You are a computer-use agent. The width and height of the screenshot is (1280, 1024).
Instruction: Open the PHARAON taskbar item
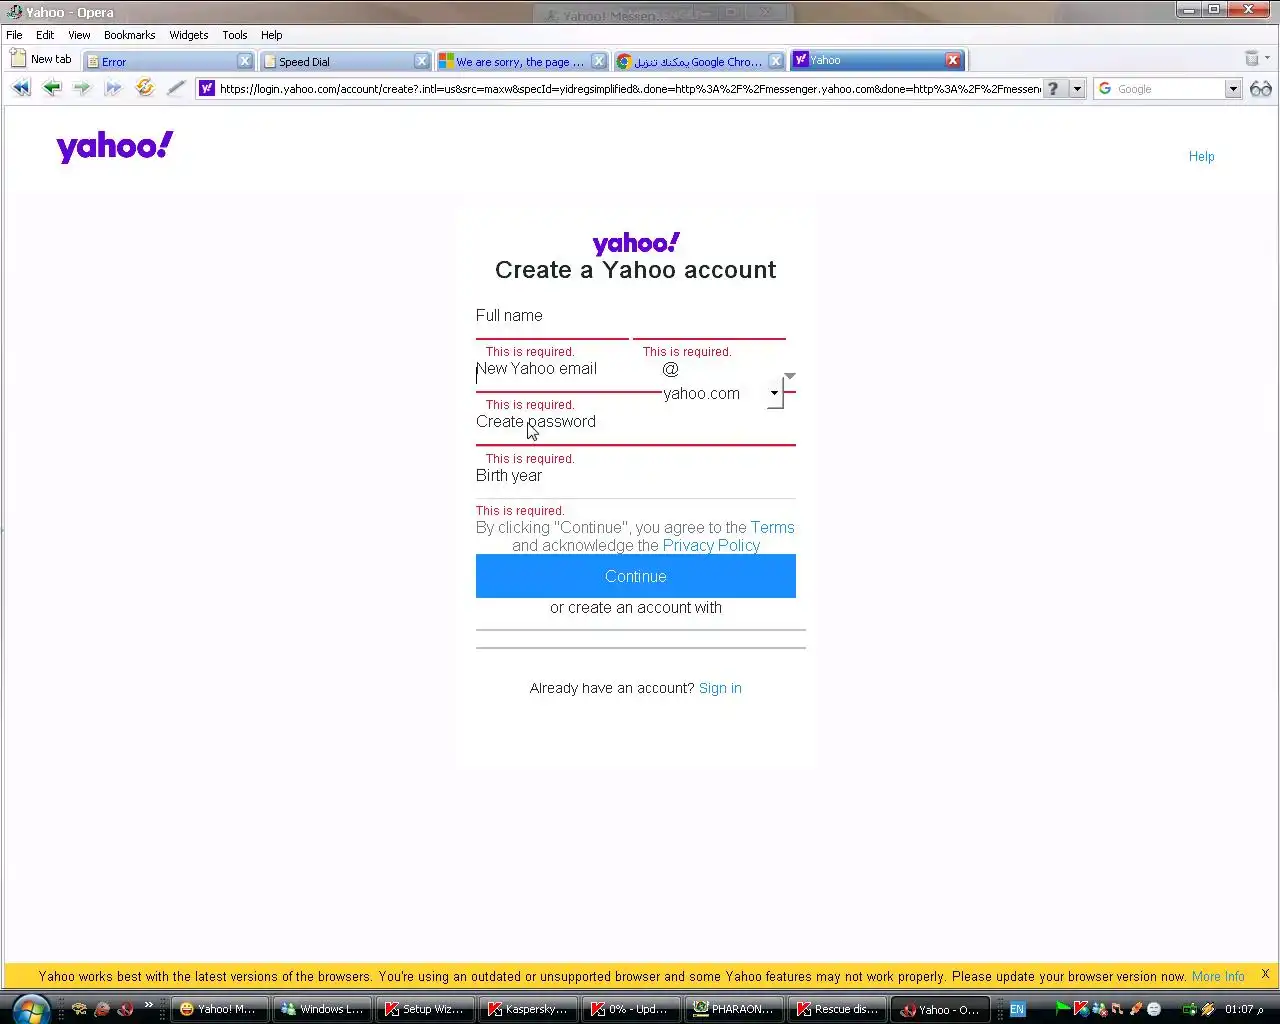(735, 1009)
